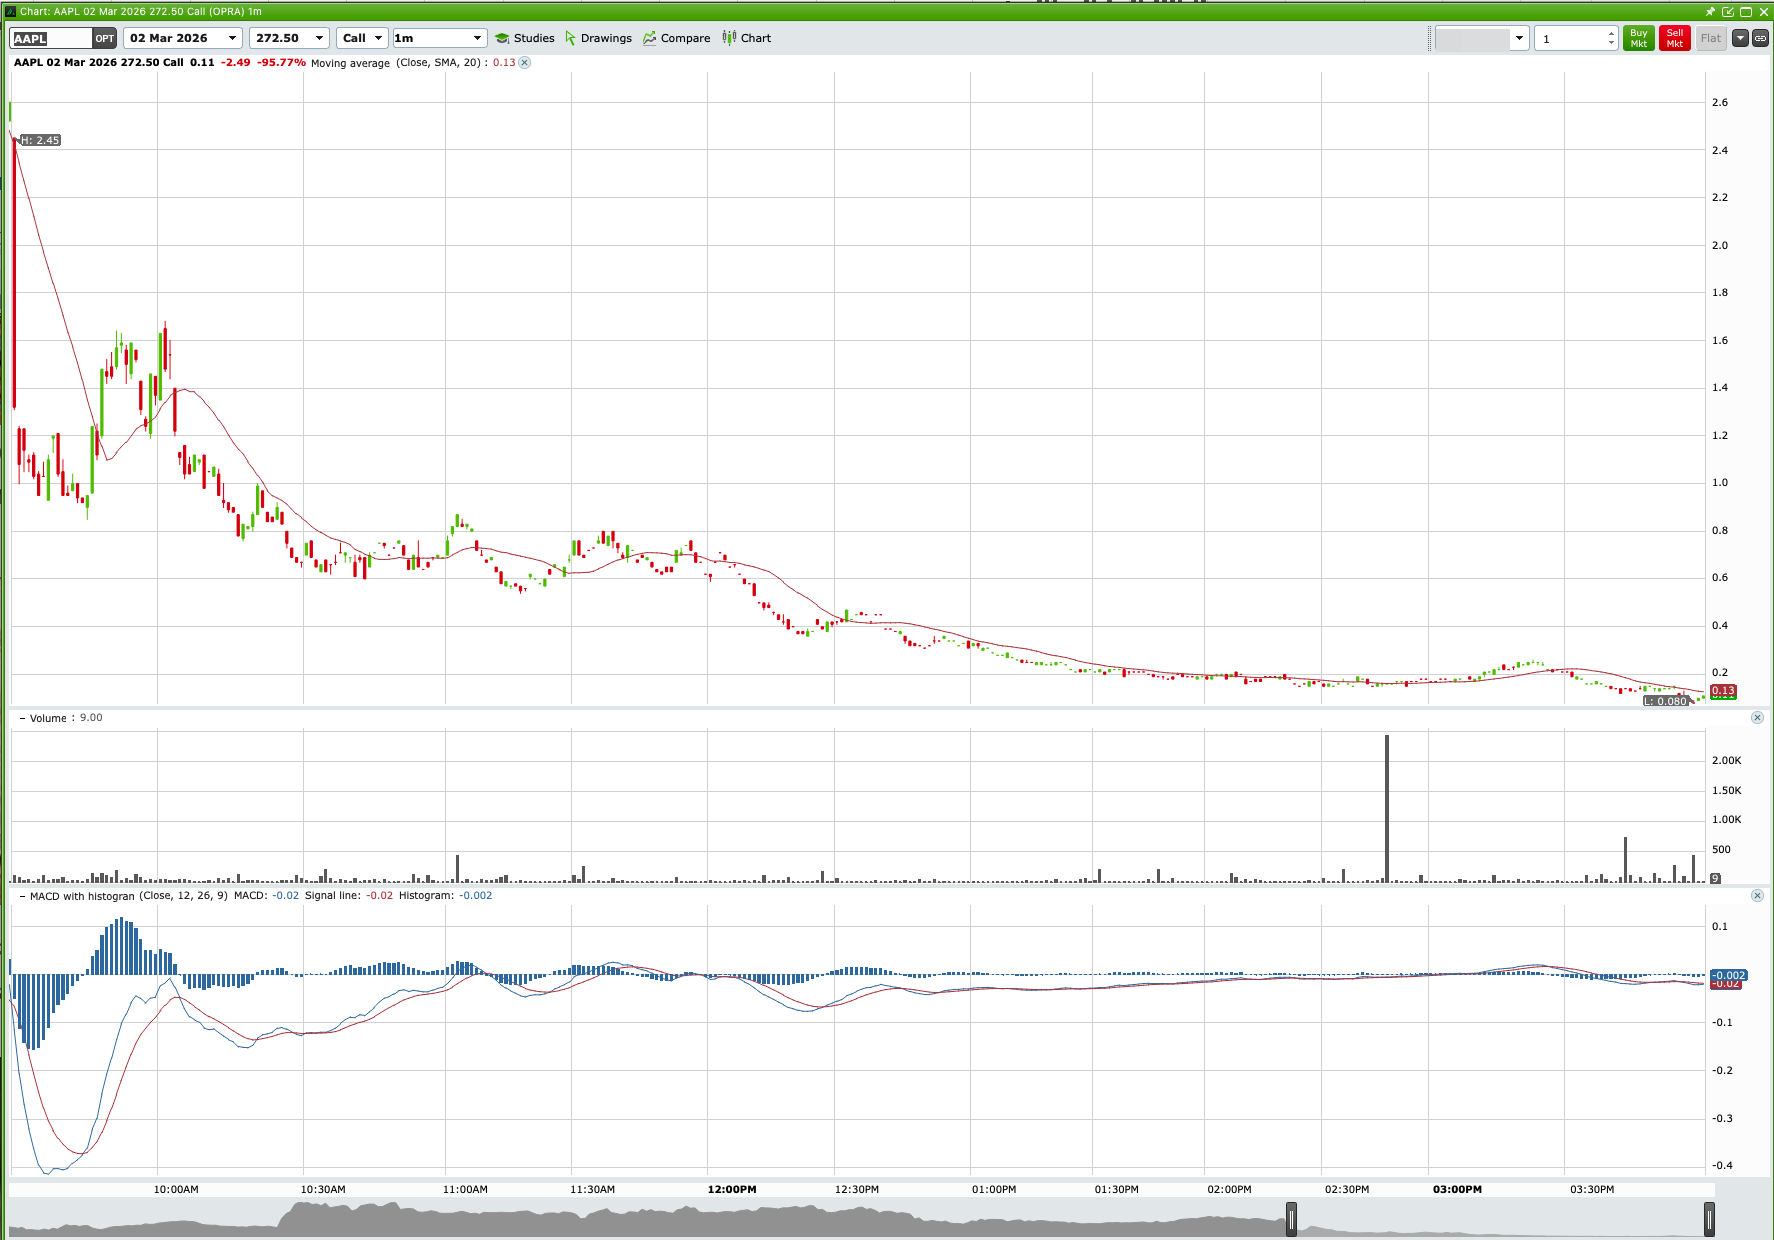Viewport: 1774px width, 1240px height.
Task: Click the Buy Mkt button
Action: click(x=1638, y=38)
